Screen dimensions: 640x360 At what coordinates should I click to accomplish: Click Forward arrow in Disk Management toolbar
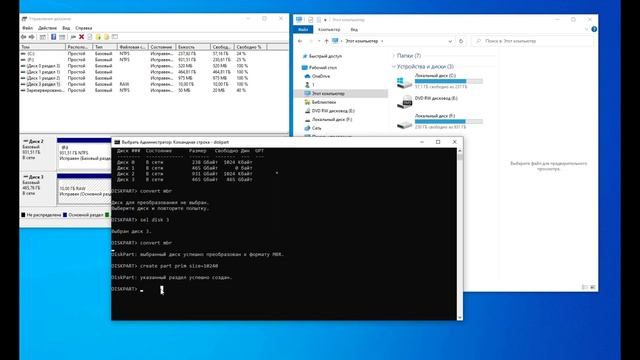[31, 37]
